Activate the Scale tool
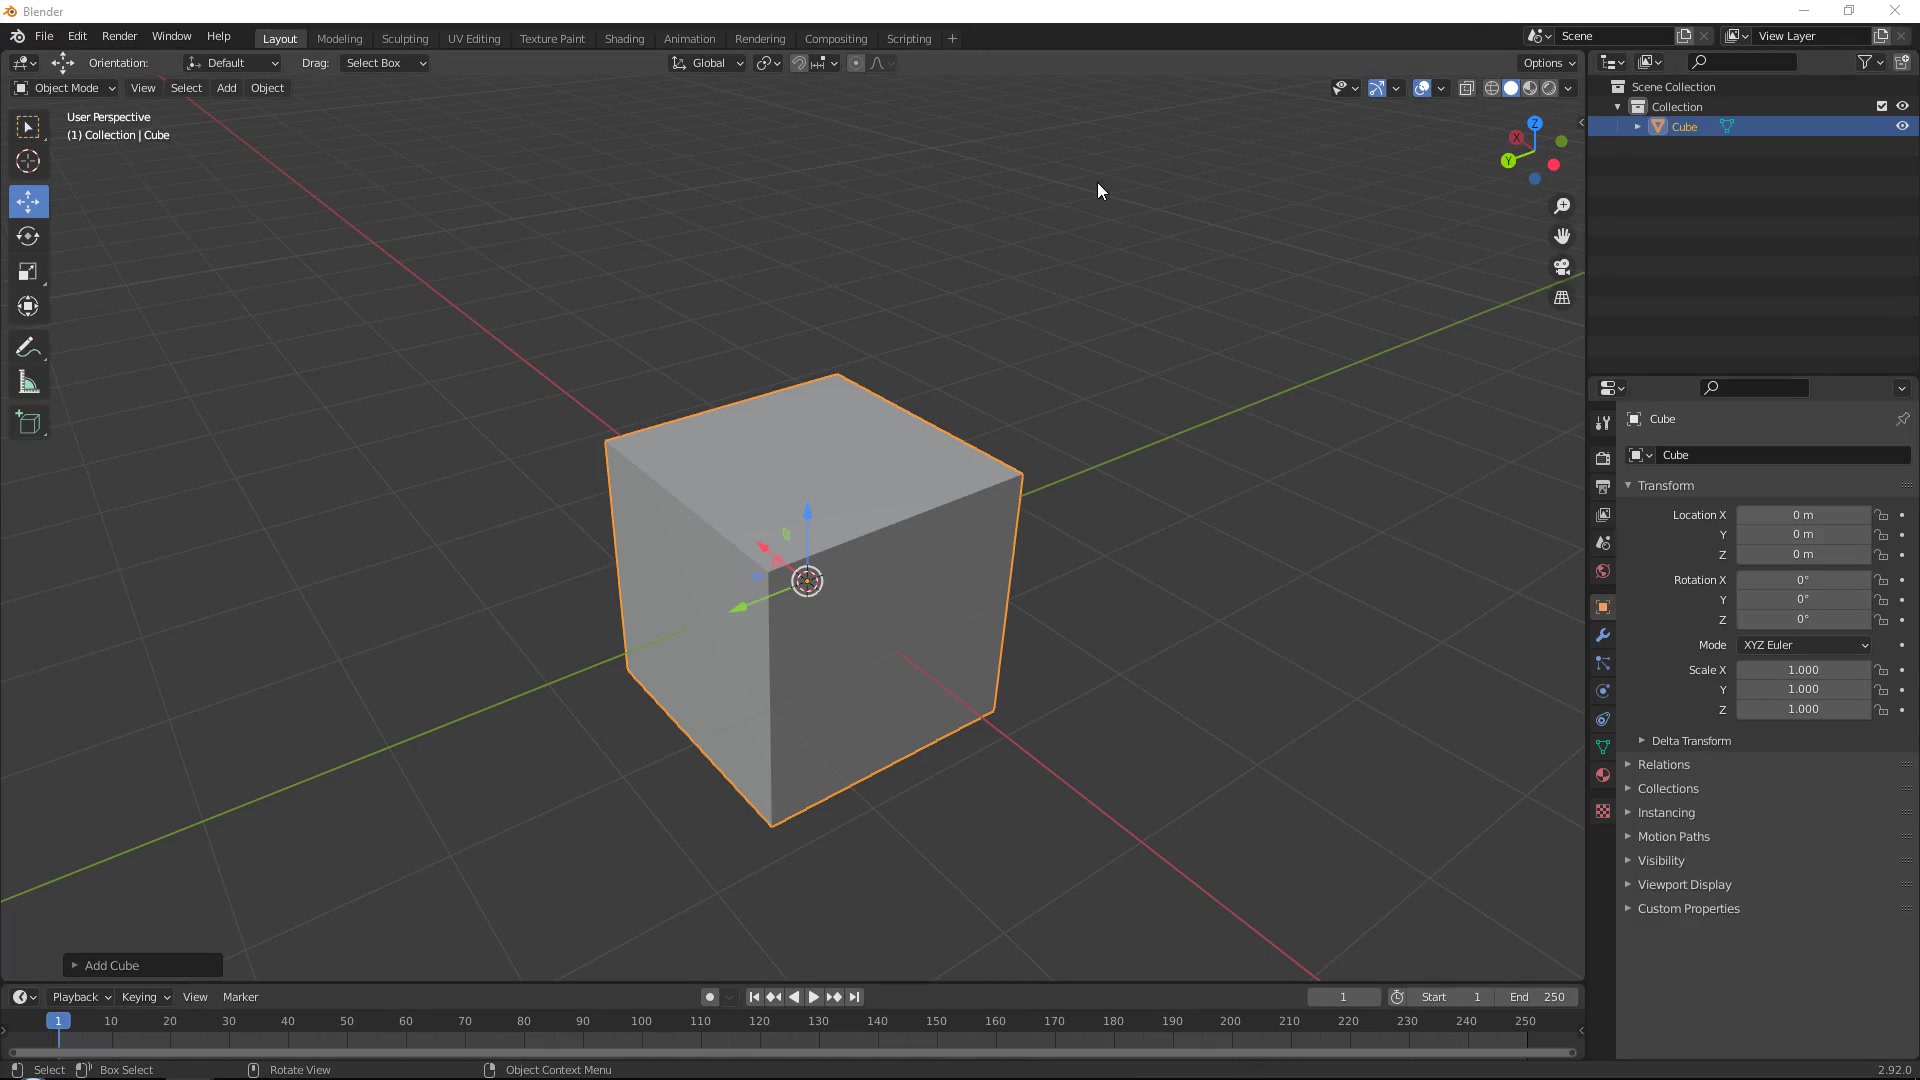Screen dimensions: 1920x1080 click(x=28, y=271)
